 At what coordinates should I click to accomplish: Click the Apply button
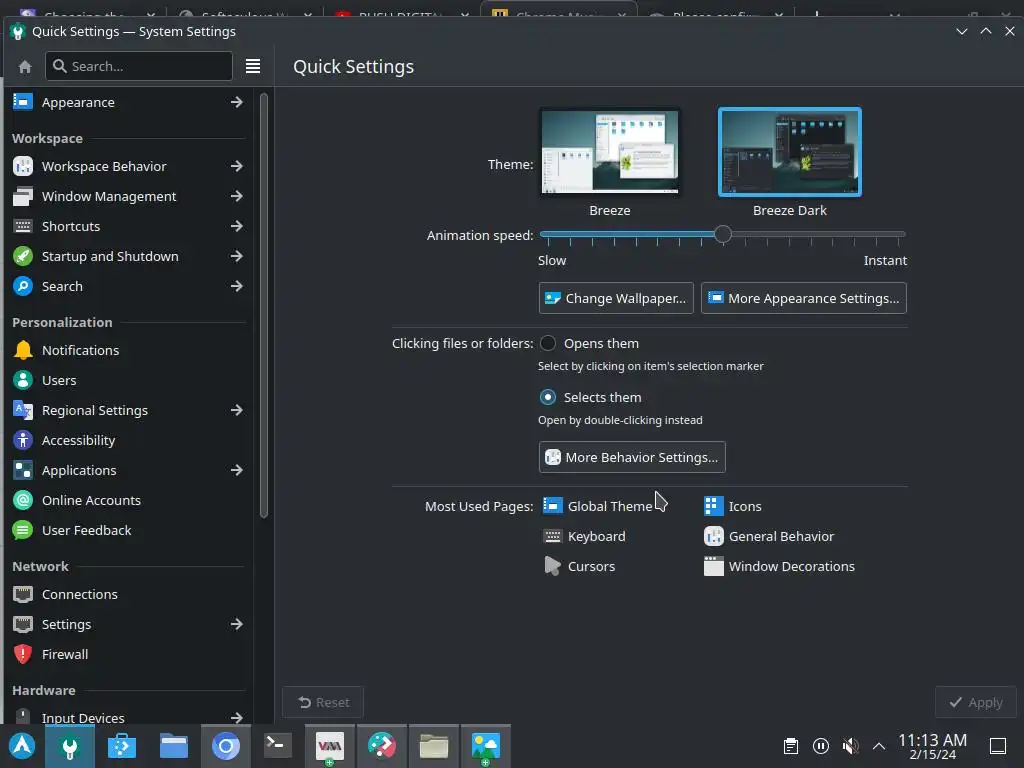[976, 703]
